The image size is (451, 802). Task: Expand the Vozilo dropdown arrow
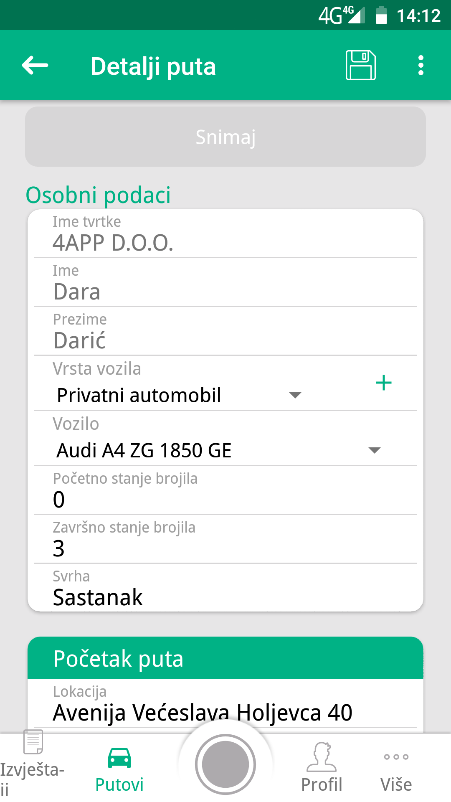(375, 450)
